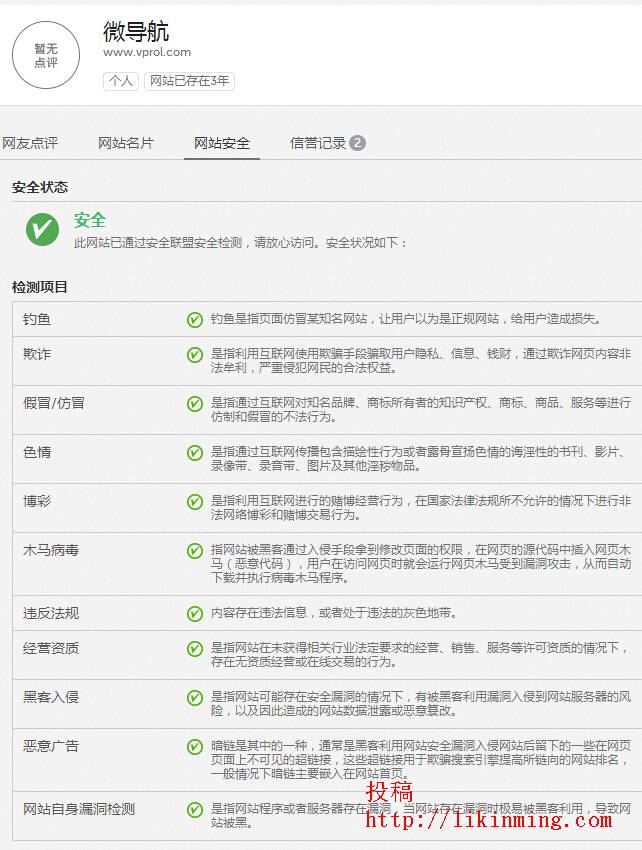This screenshot has width=642, height=850.
Task: Click the green check icon in 欺诈 row
Action: pos(195,354)
